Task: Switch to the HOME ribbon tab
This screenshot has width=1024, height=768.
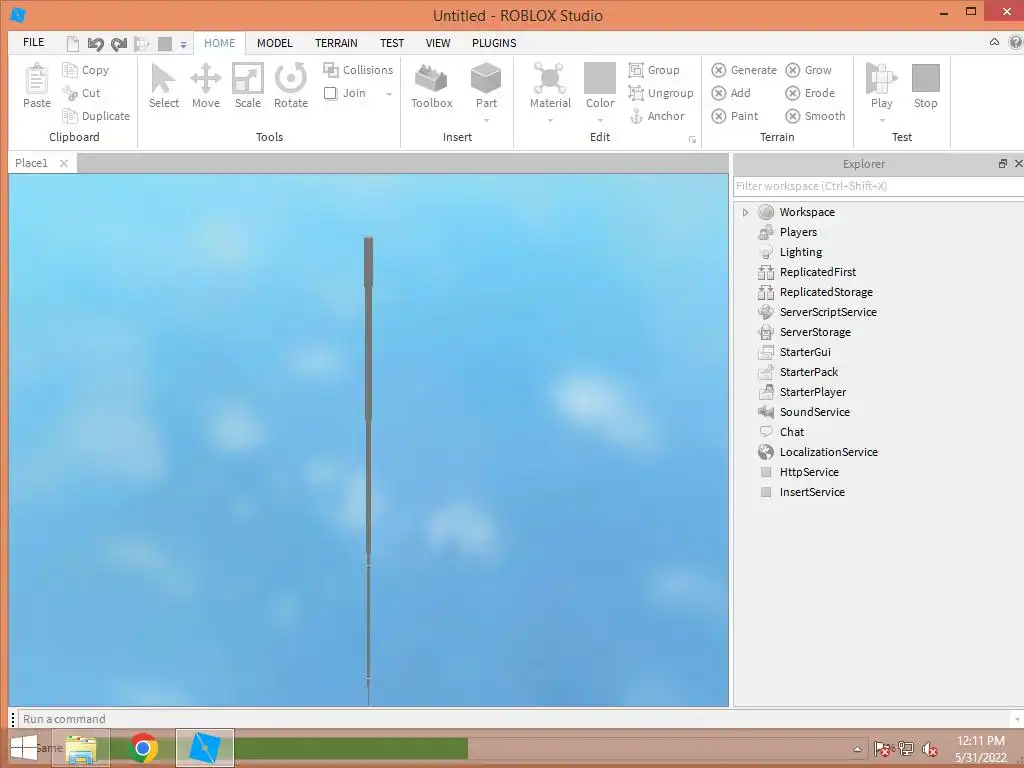Action: (x=219, y=43)
